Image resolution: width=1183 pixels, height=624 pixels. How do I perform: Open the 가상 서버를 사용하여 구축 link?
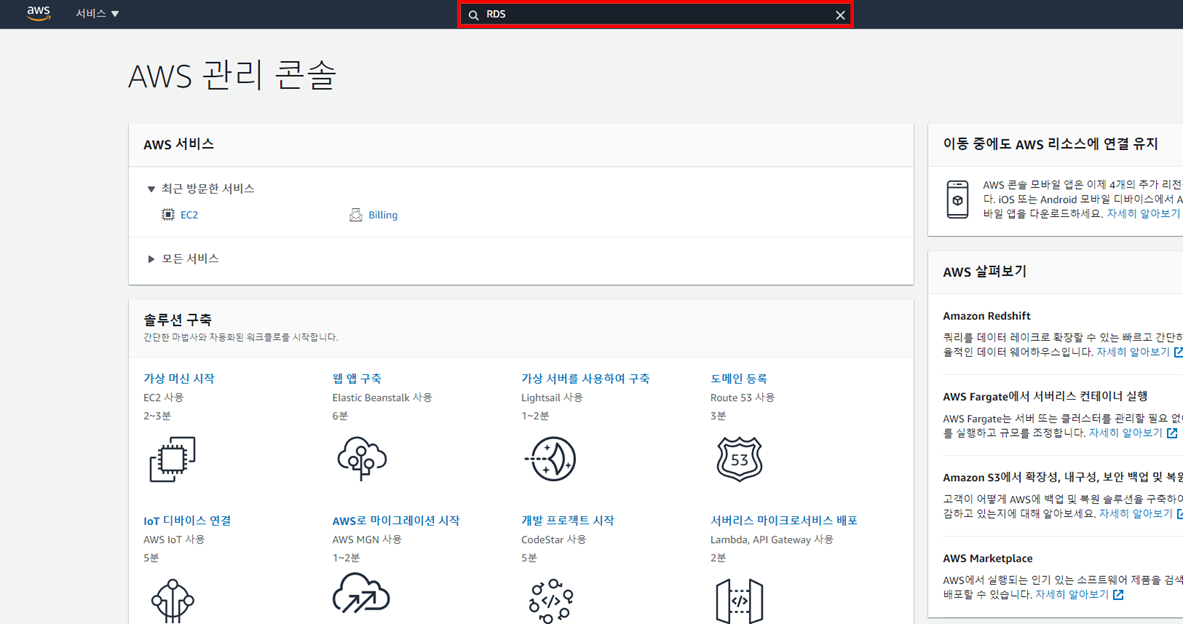tap(585, 379)
